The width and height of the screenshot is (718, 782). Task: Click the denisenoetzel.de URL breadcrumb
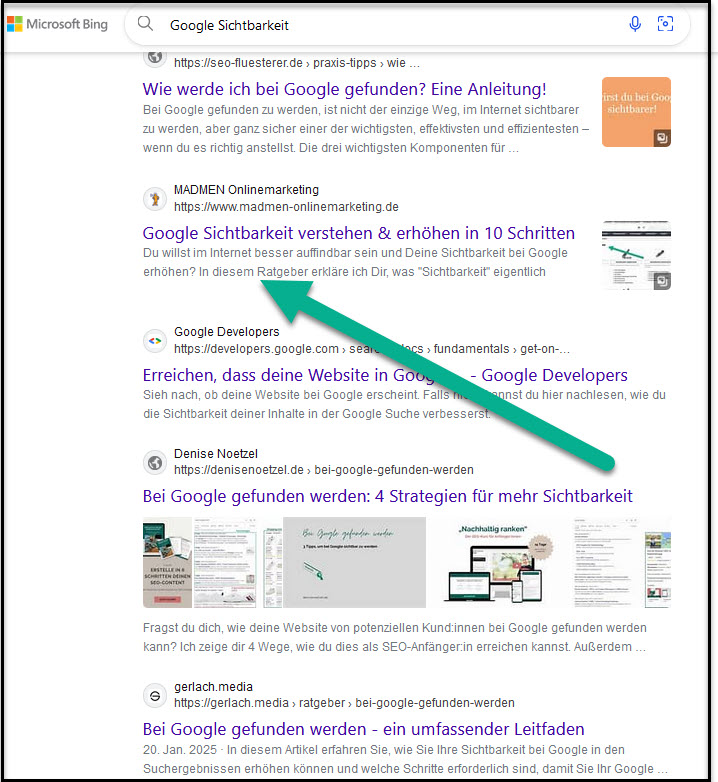tap(324, 470)
